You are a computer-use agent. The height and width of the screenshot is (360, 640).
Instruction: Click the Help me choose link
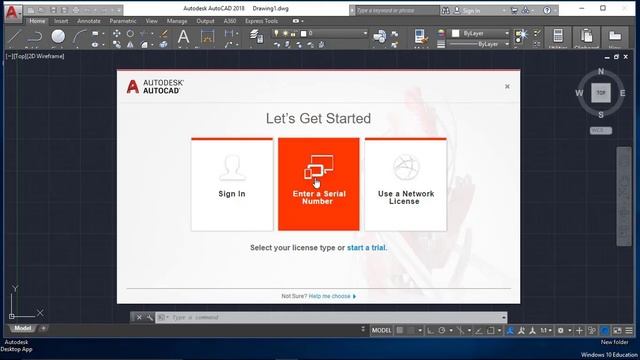332,296
